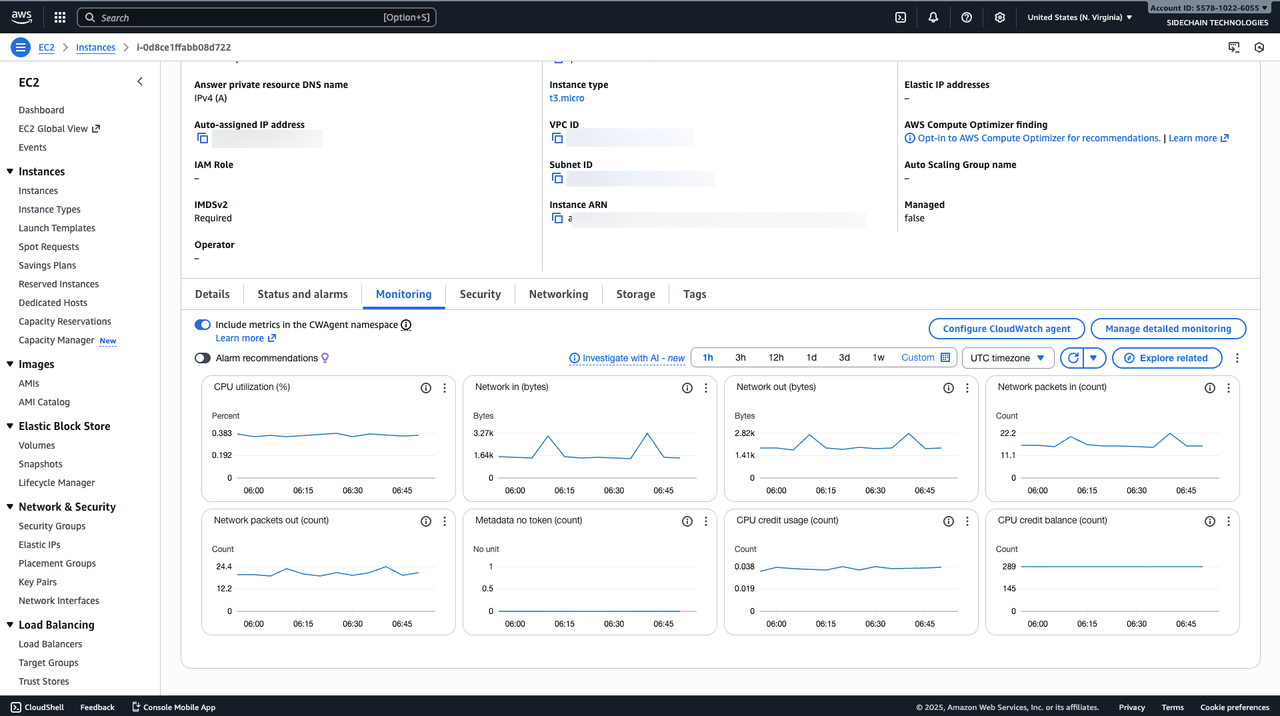Open the settings gear in top bar
The height and width of the screenshot is (716, 1280).
(x=999, y=17)
